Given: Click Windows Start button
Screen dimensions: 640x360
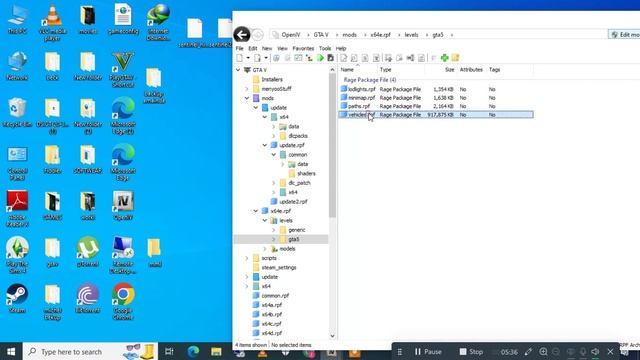Looking at the screenshot, I should point(11,351).
